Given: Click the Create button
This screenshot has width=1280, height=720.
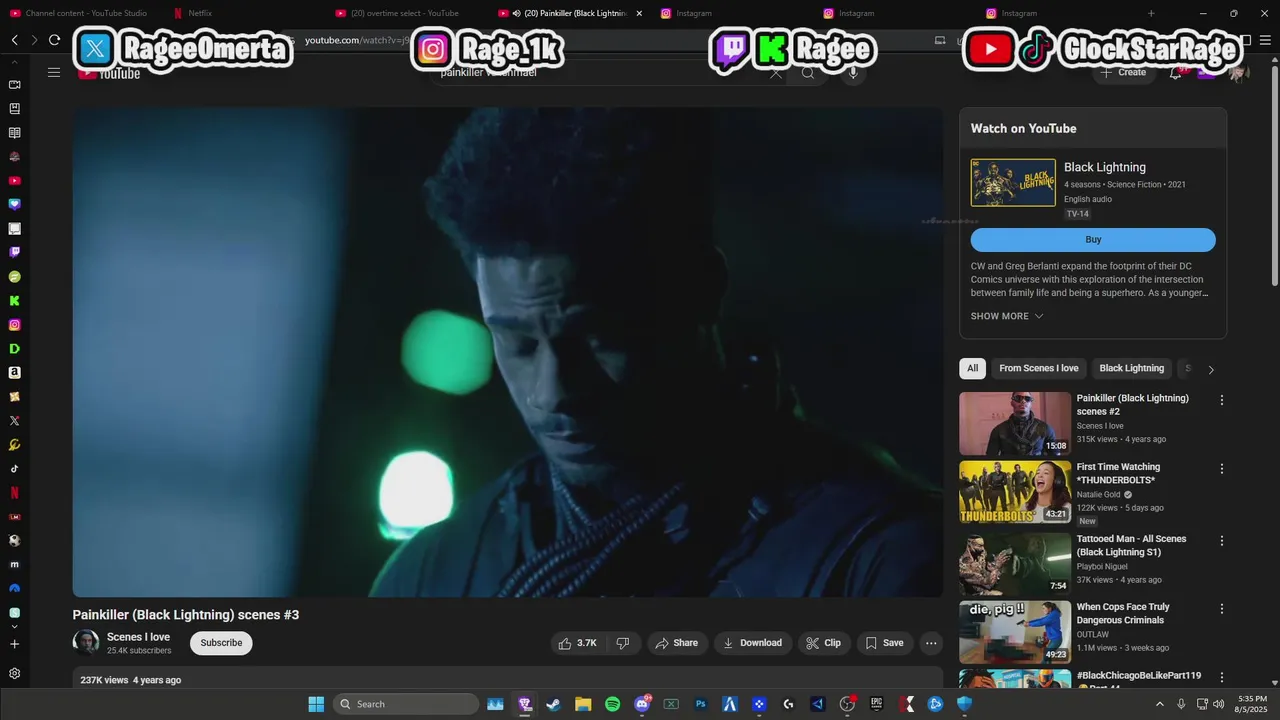Looking at the screenshot, I should [x=1124, y=73].
